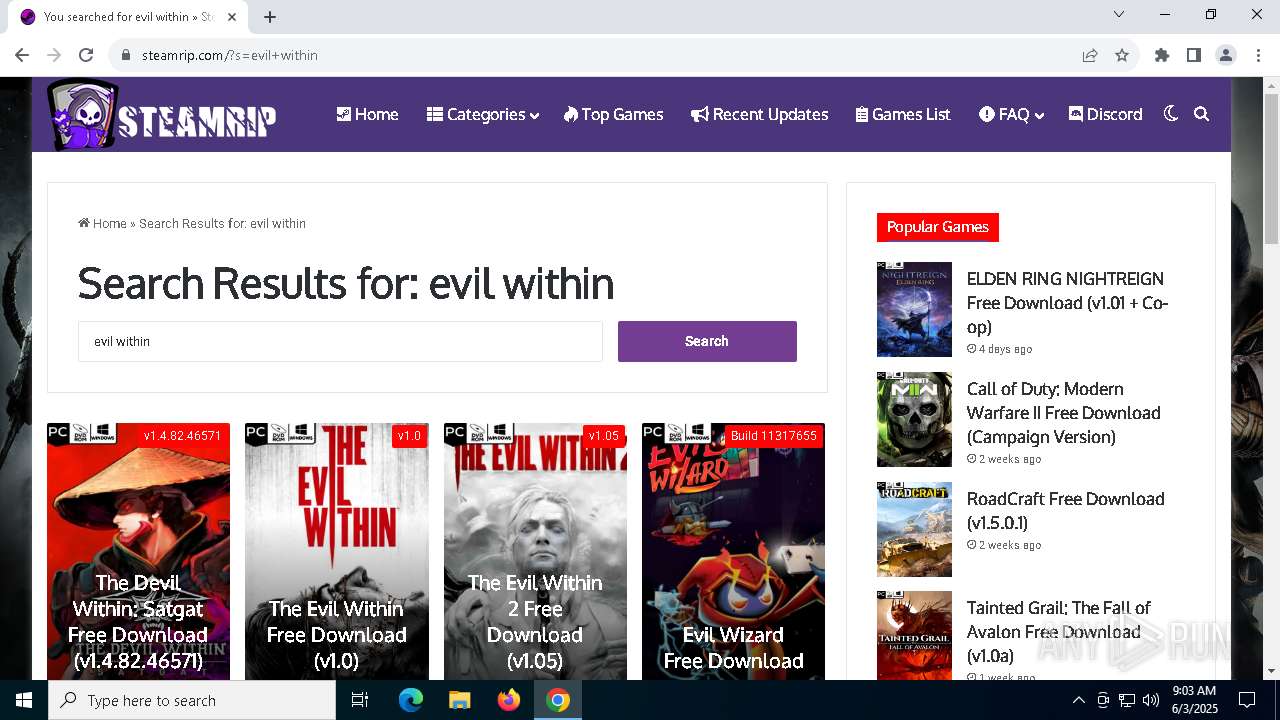Open the Discord link
This screenshot has width=1280, height=720.
coord(1105,114)
